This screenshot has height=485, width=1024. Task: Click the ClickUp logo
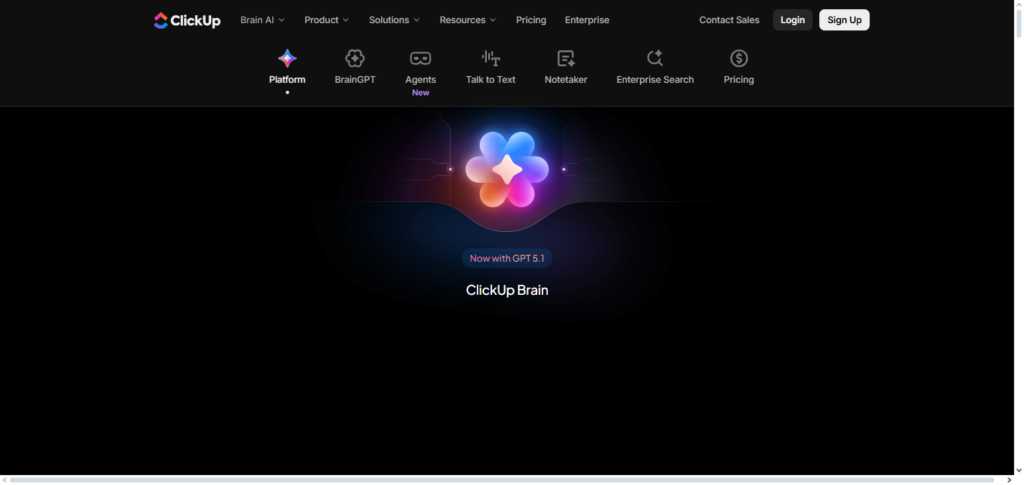pos(187,20)
